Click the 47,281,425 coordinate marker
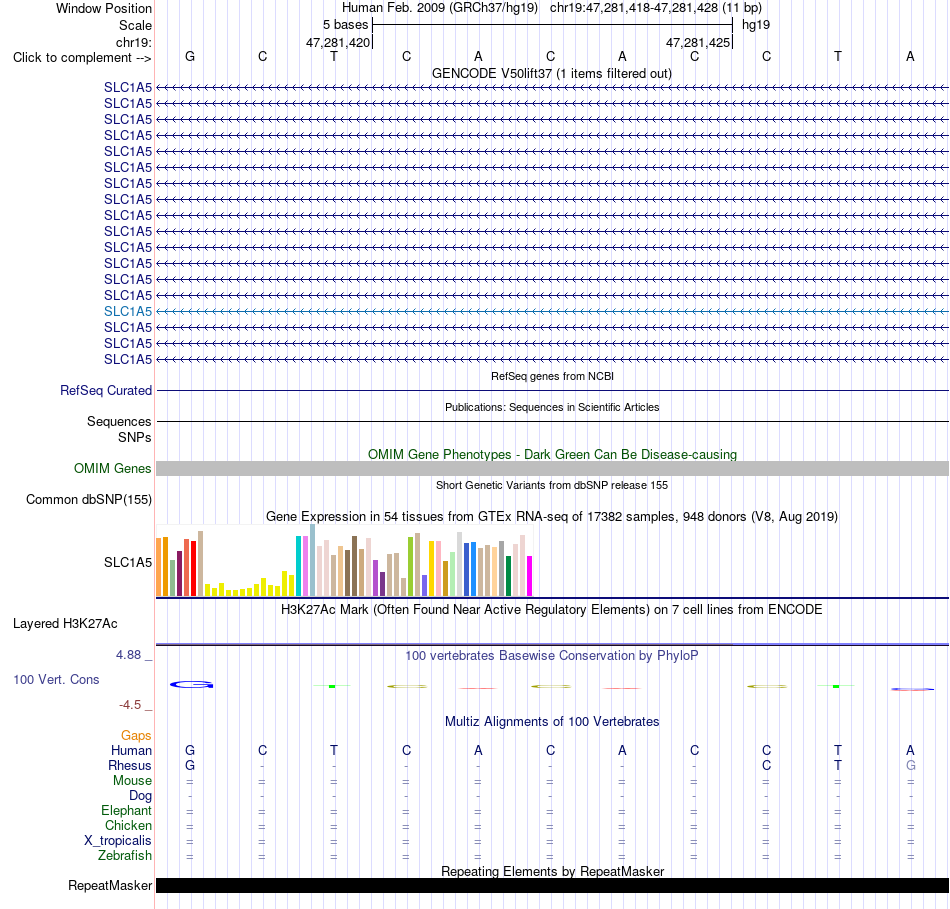The height and width of the screenshot is (909, 950). click(697, 42)
